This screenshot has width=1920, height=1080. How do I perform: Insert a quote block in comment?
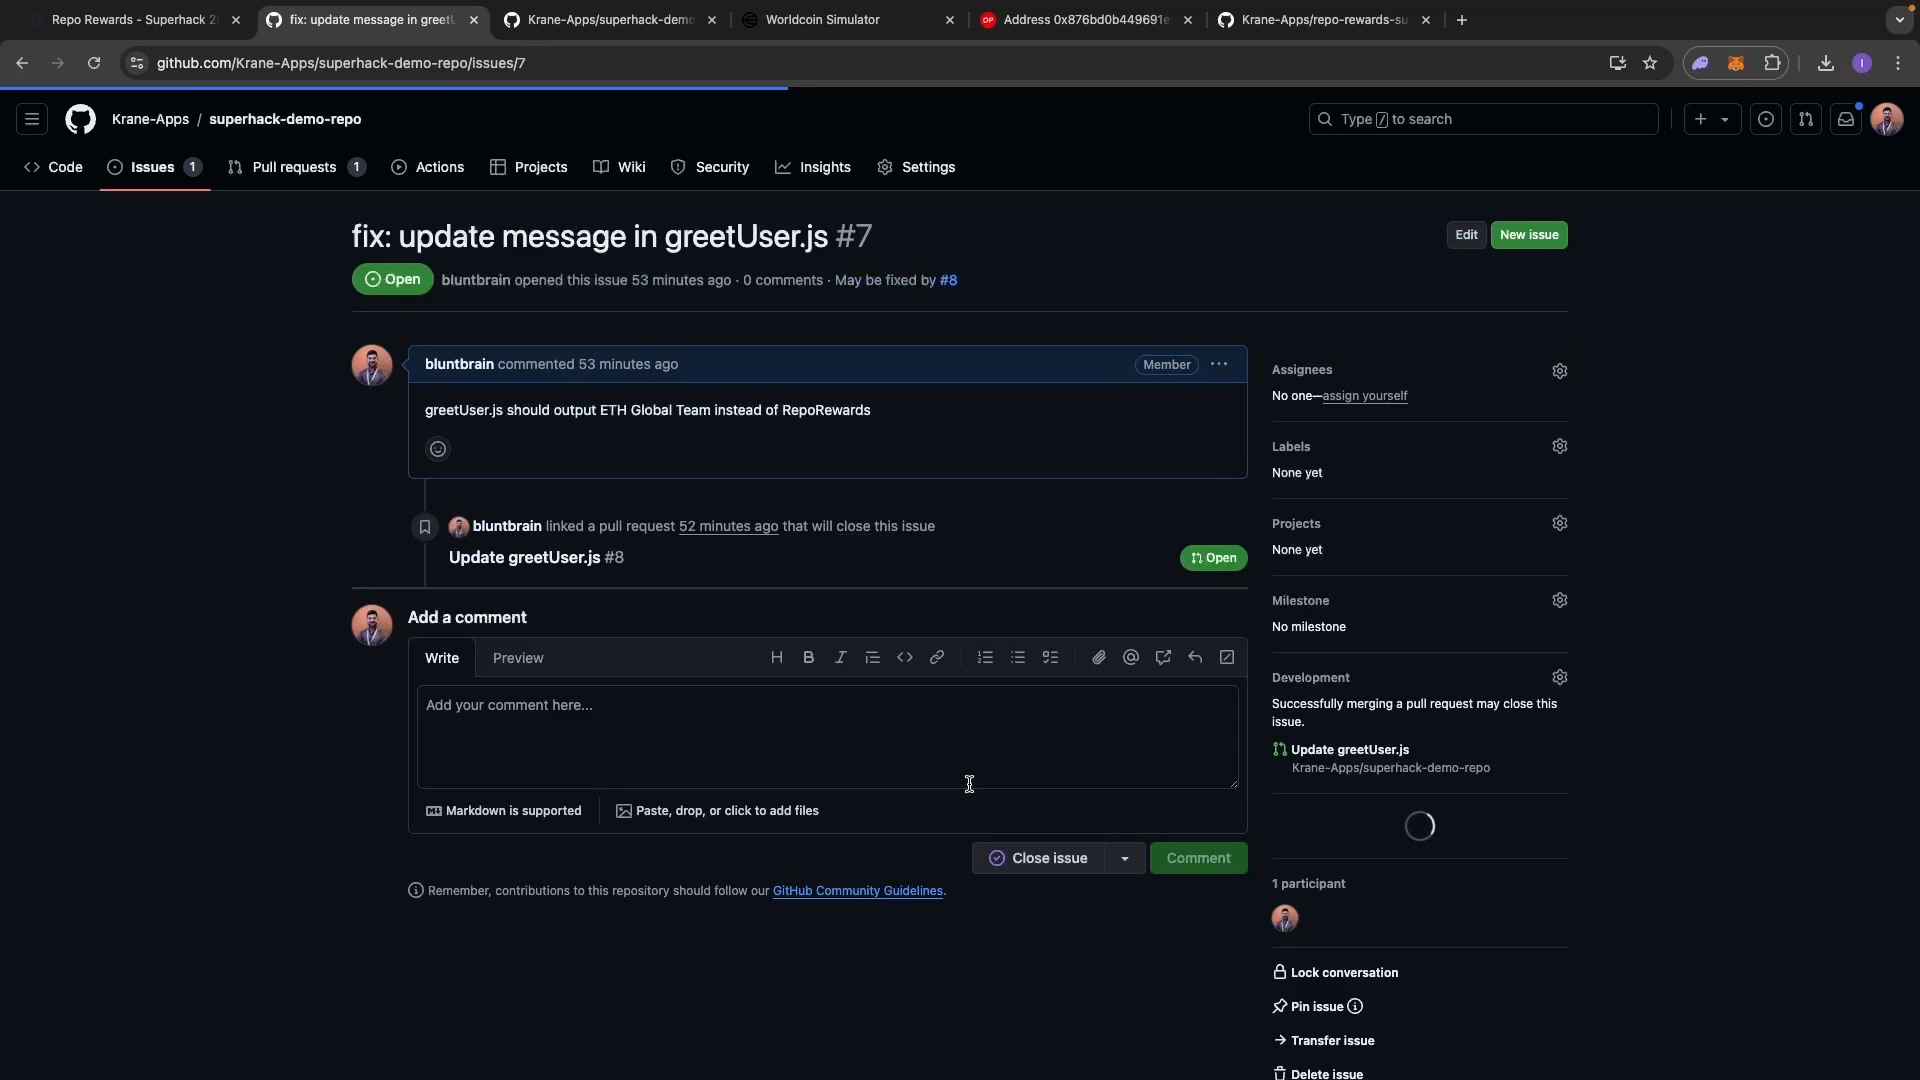873,658
